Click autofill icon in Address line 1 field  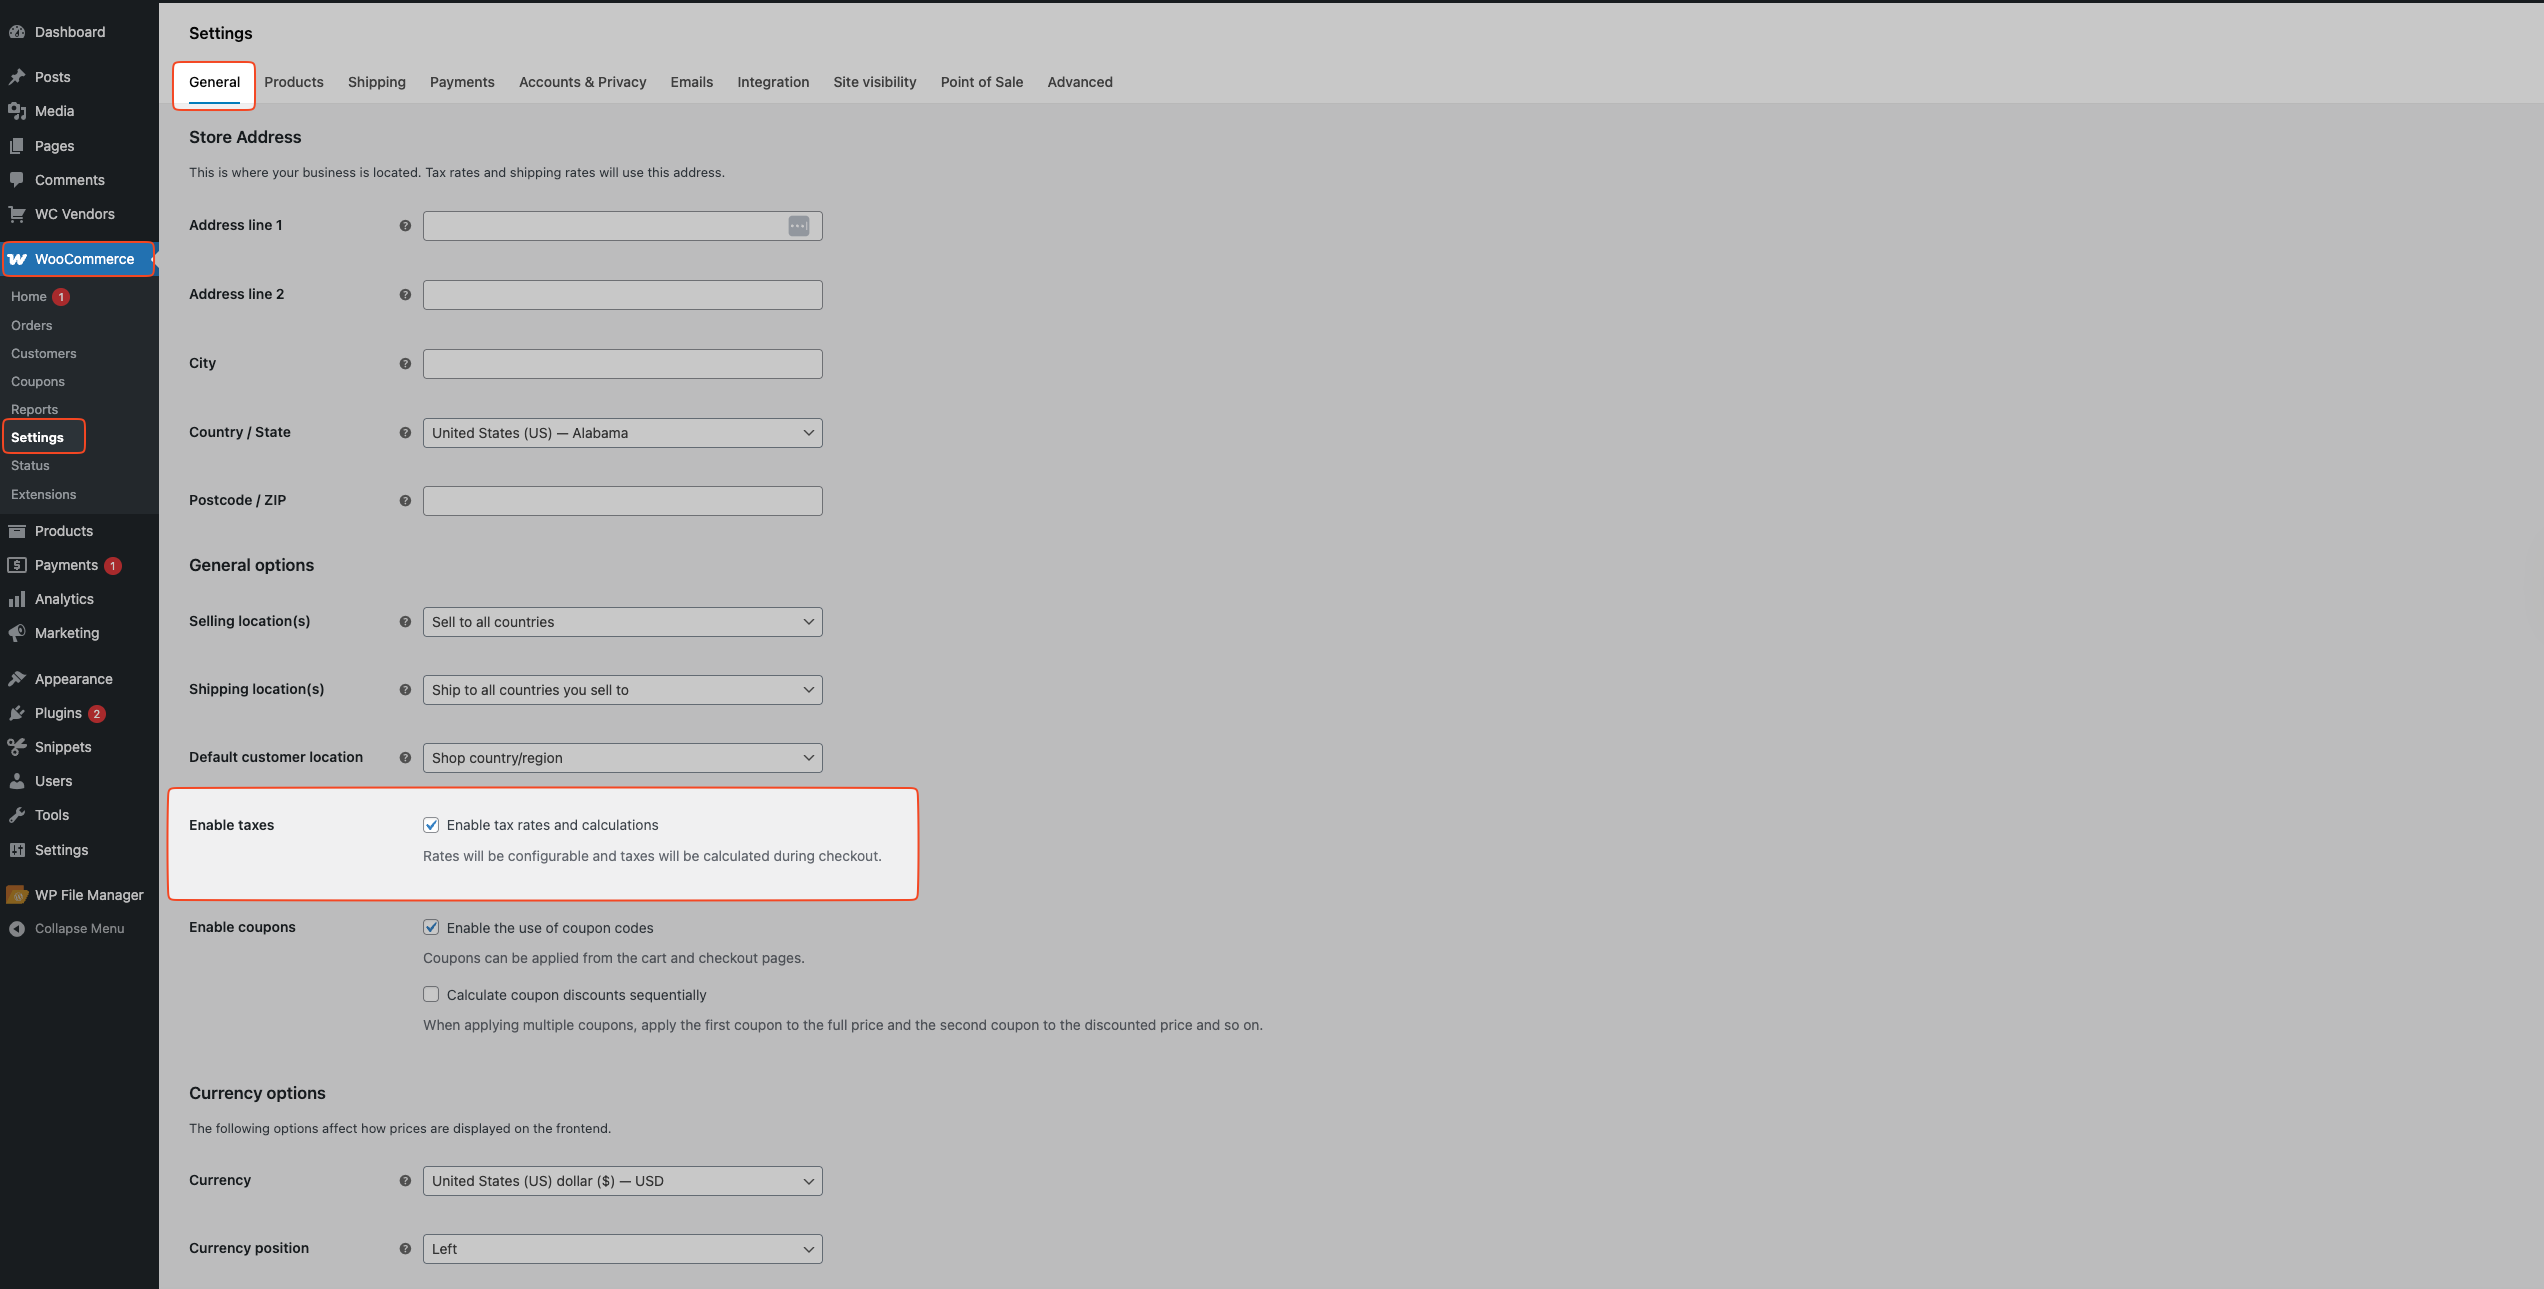799,226
